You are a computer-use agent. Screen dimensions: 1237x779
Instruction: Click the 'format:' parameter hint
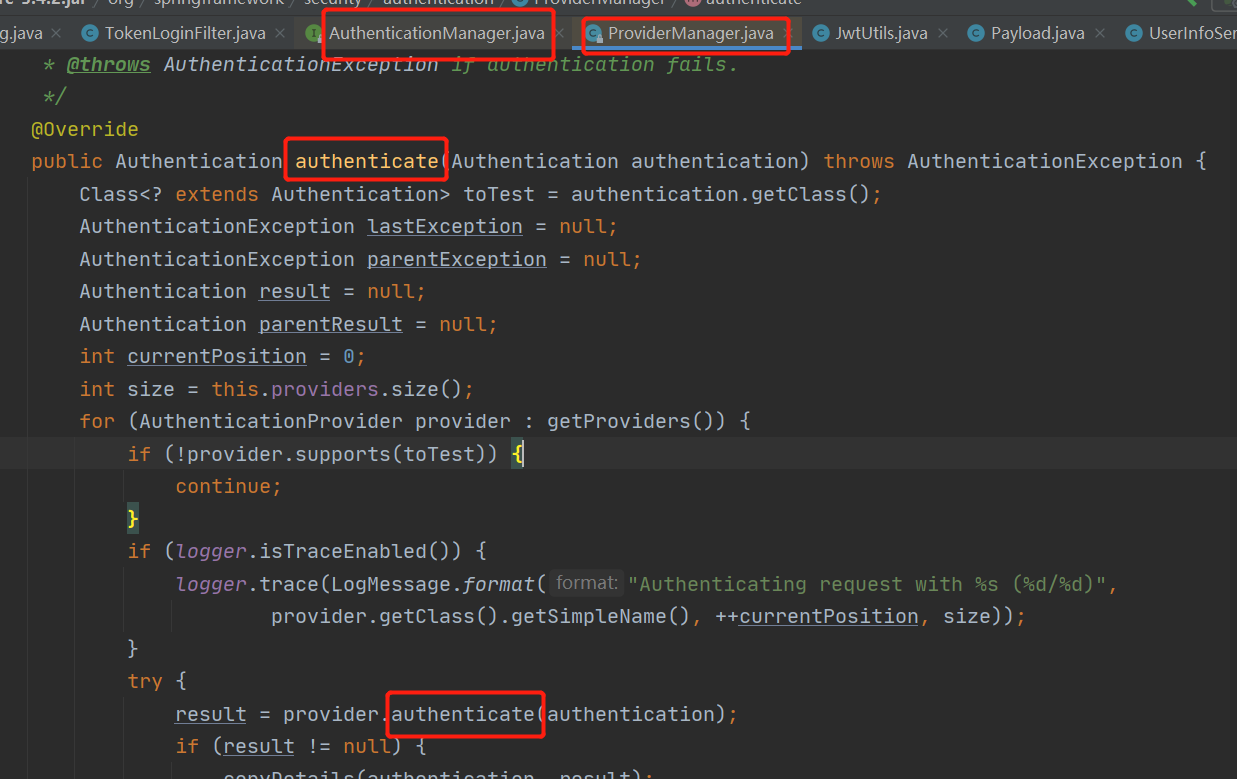[x=586, y=584]
